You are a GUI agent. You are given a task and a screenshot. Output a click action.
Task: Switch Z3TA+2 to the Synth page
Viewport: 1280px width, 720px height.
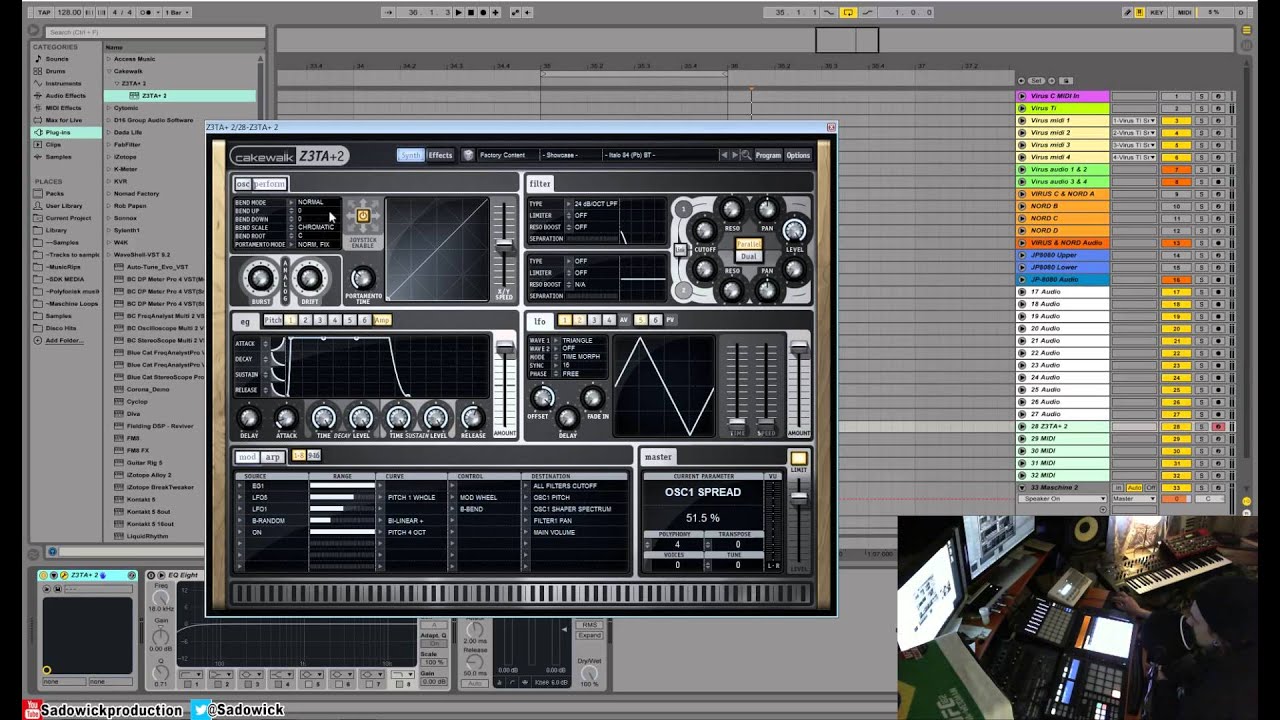click(x=410, y=155)
